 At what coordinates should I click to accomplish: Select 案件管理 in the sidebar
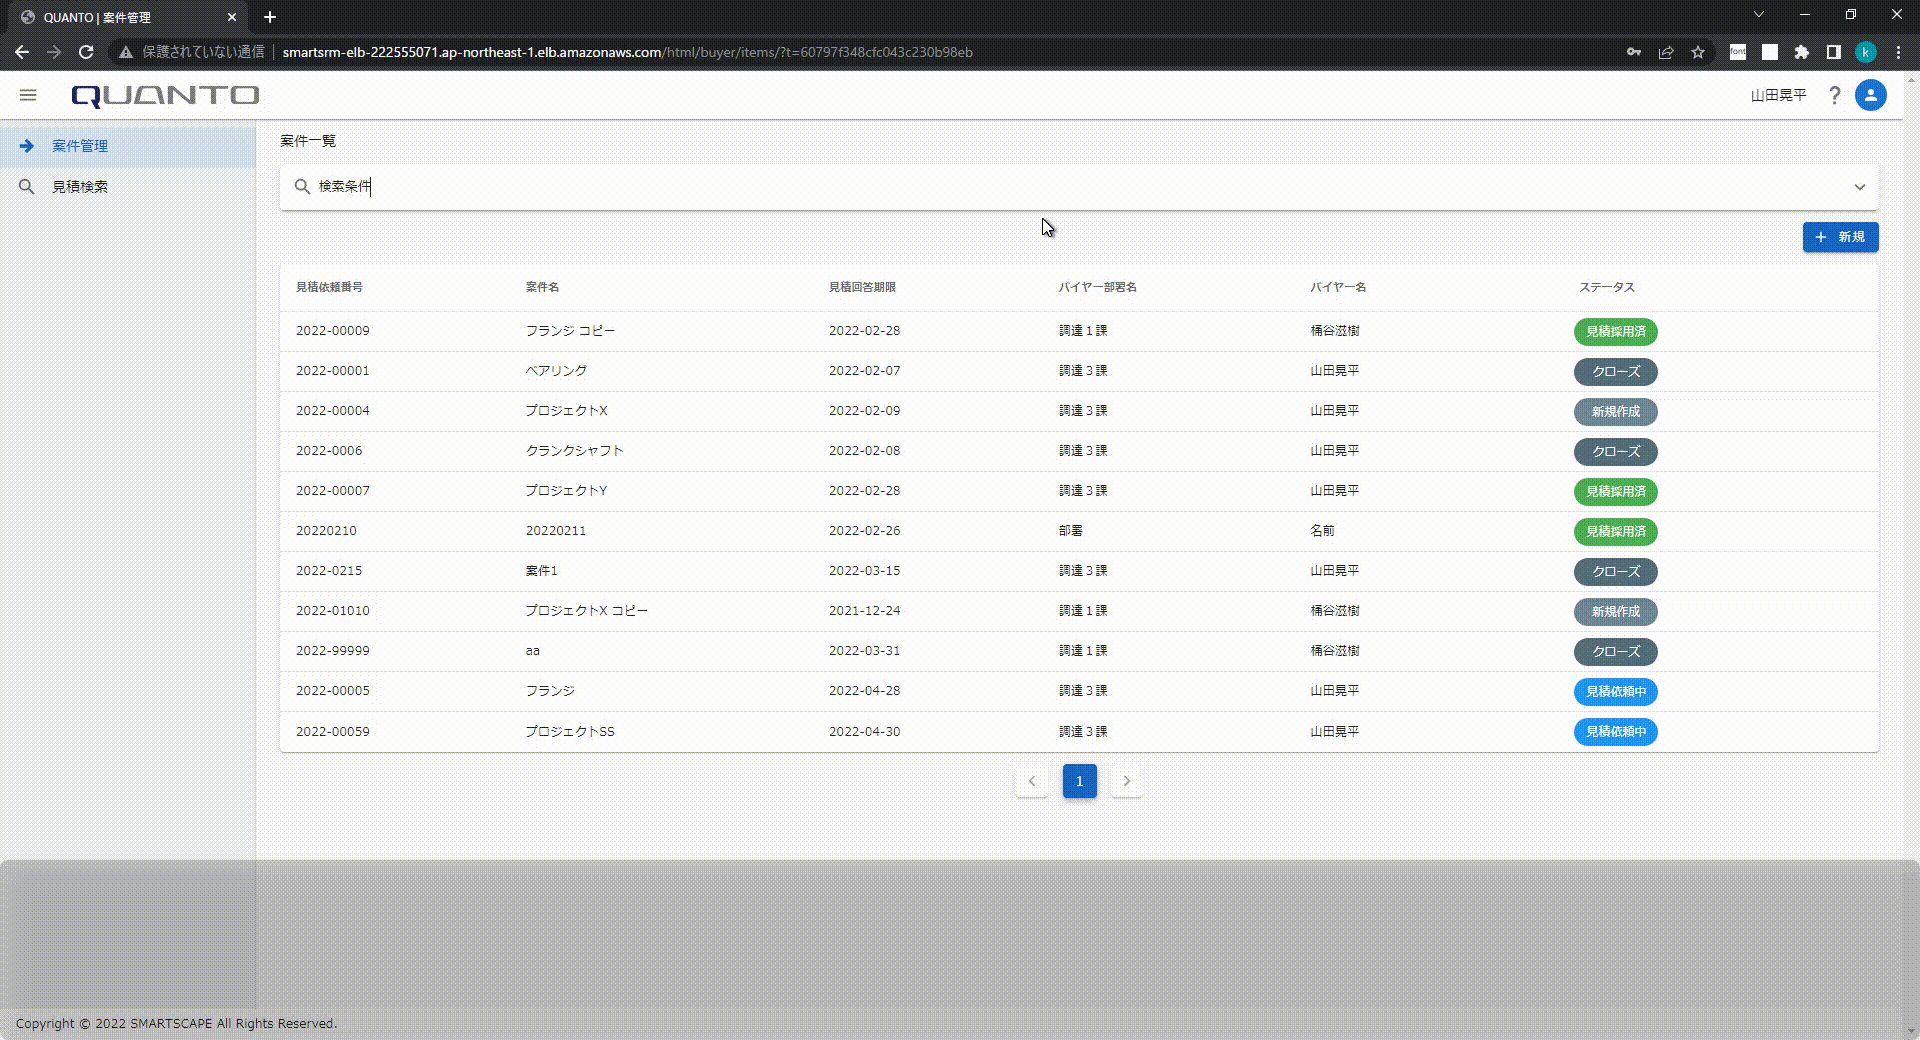[128, 146]
